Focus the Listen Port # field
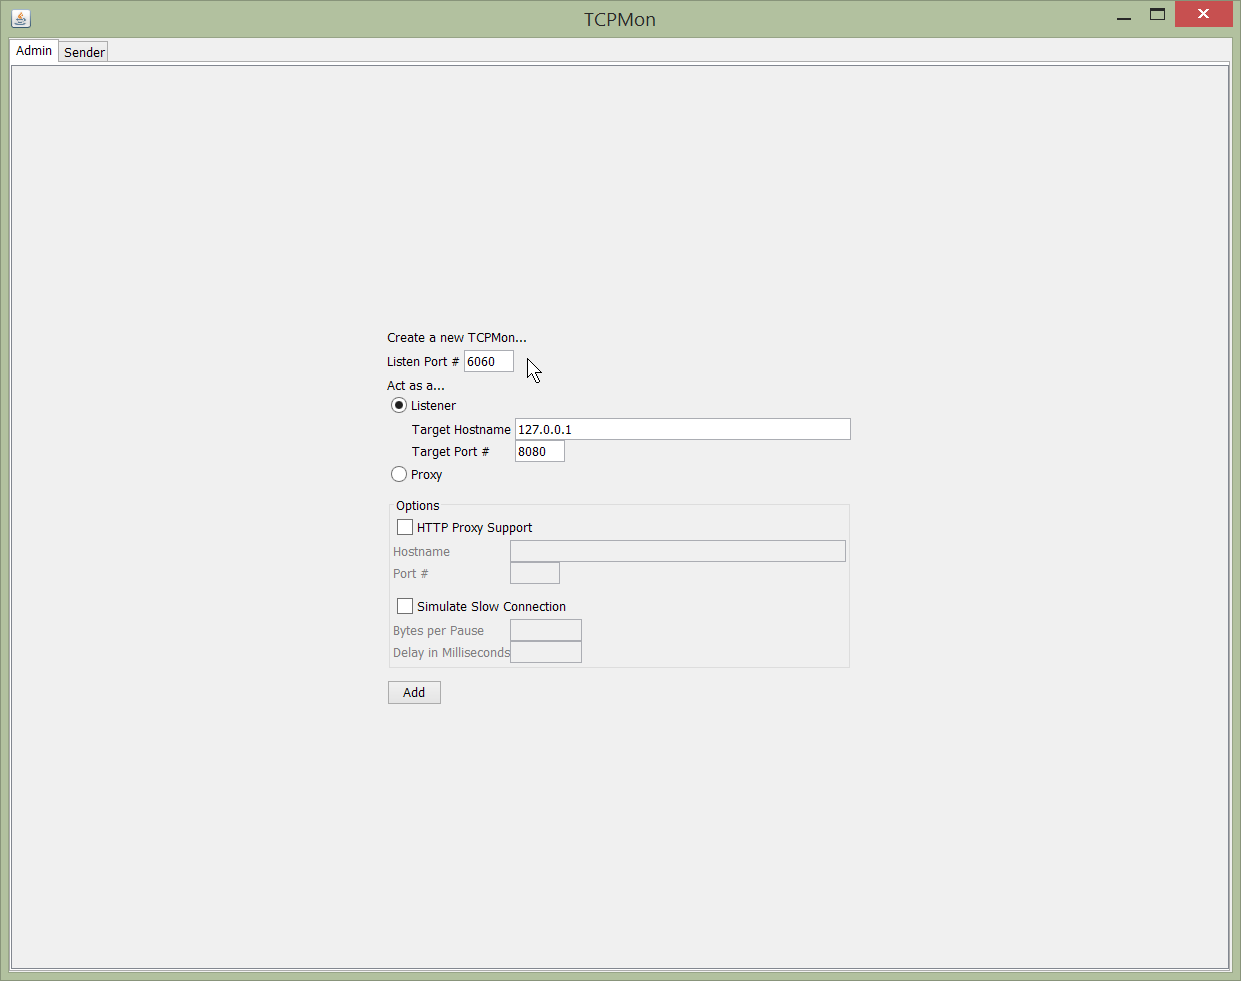The image size is (1241, 981). 489,361
